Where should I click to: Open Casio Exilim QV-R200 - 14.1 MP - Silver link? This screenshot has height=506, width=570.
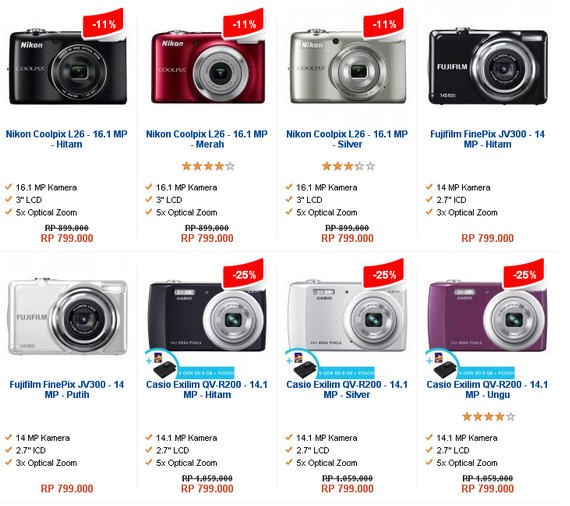(x=347, y=390)
